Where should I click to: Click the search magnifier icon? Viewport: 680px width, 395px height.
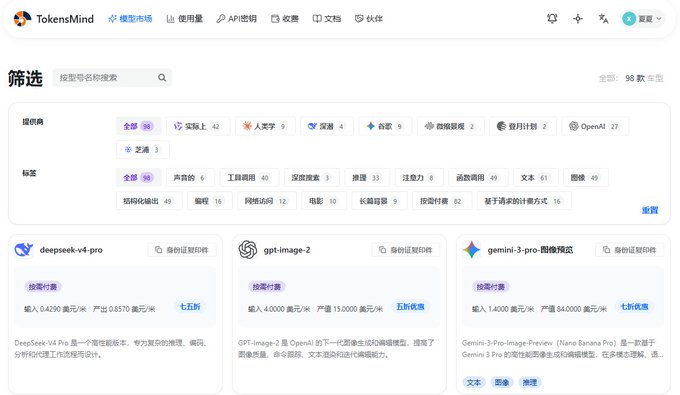[x=162, y=78]
